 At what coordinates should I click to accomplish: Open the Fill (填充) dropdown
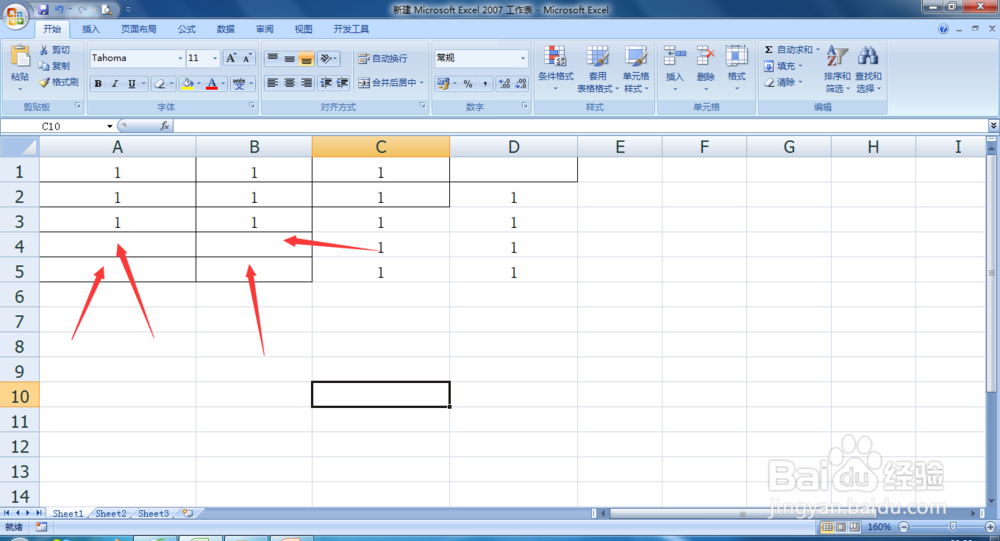point(783,66)
